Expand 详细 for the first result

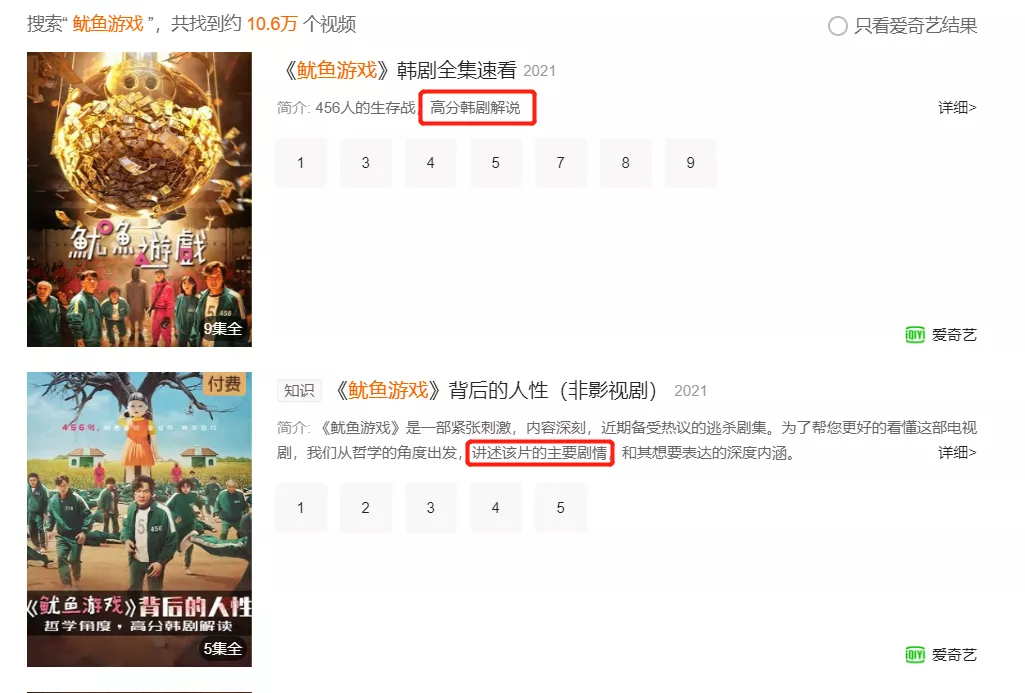click(957, 107)
